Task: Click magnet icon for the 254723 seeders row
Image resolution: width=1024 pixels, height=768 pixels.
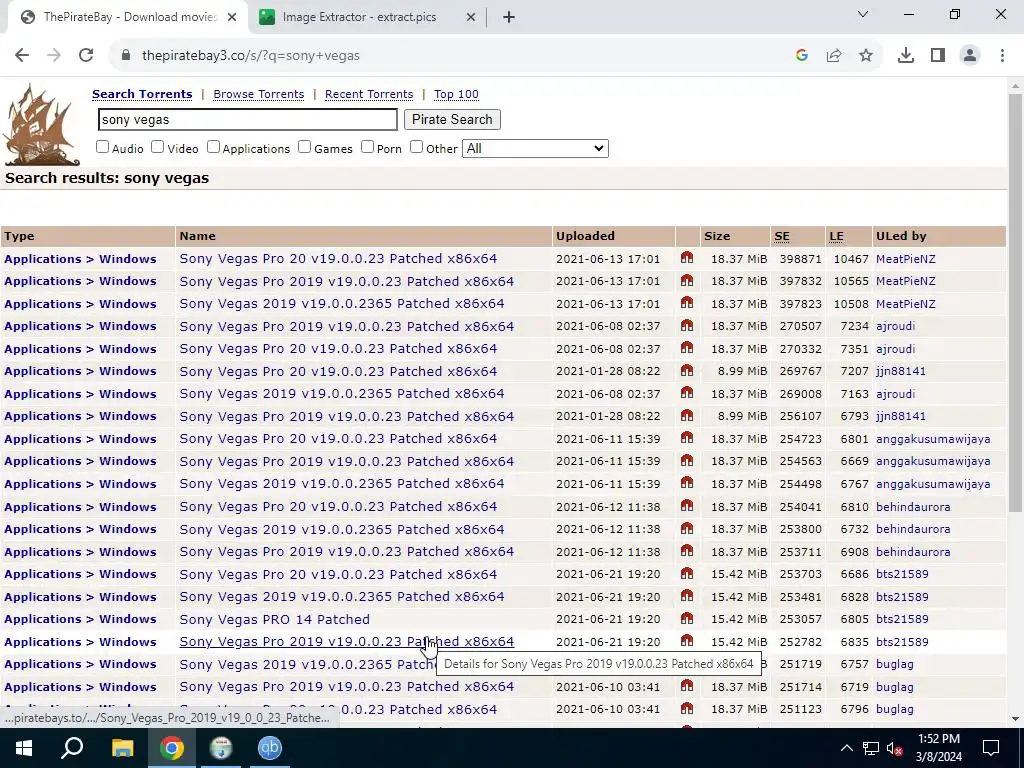Action: pyautogui.click(x=686, y=438)
